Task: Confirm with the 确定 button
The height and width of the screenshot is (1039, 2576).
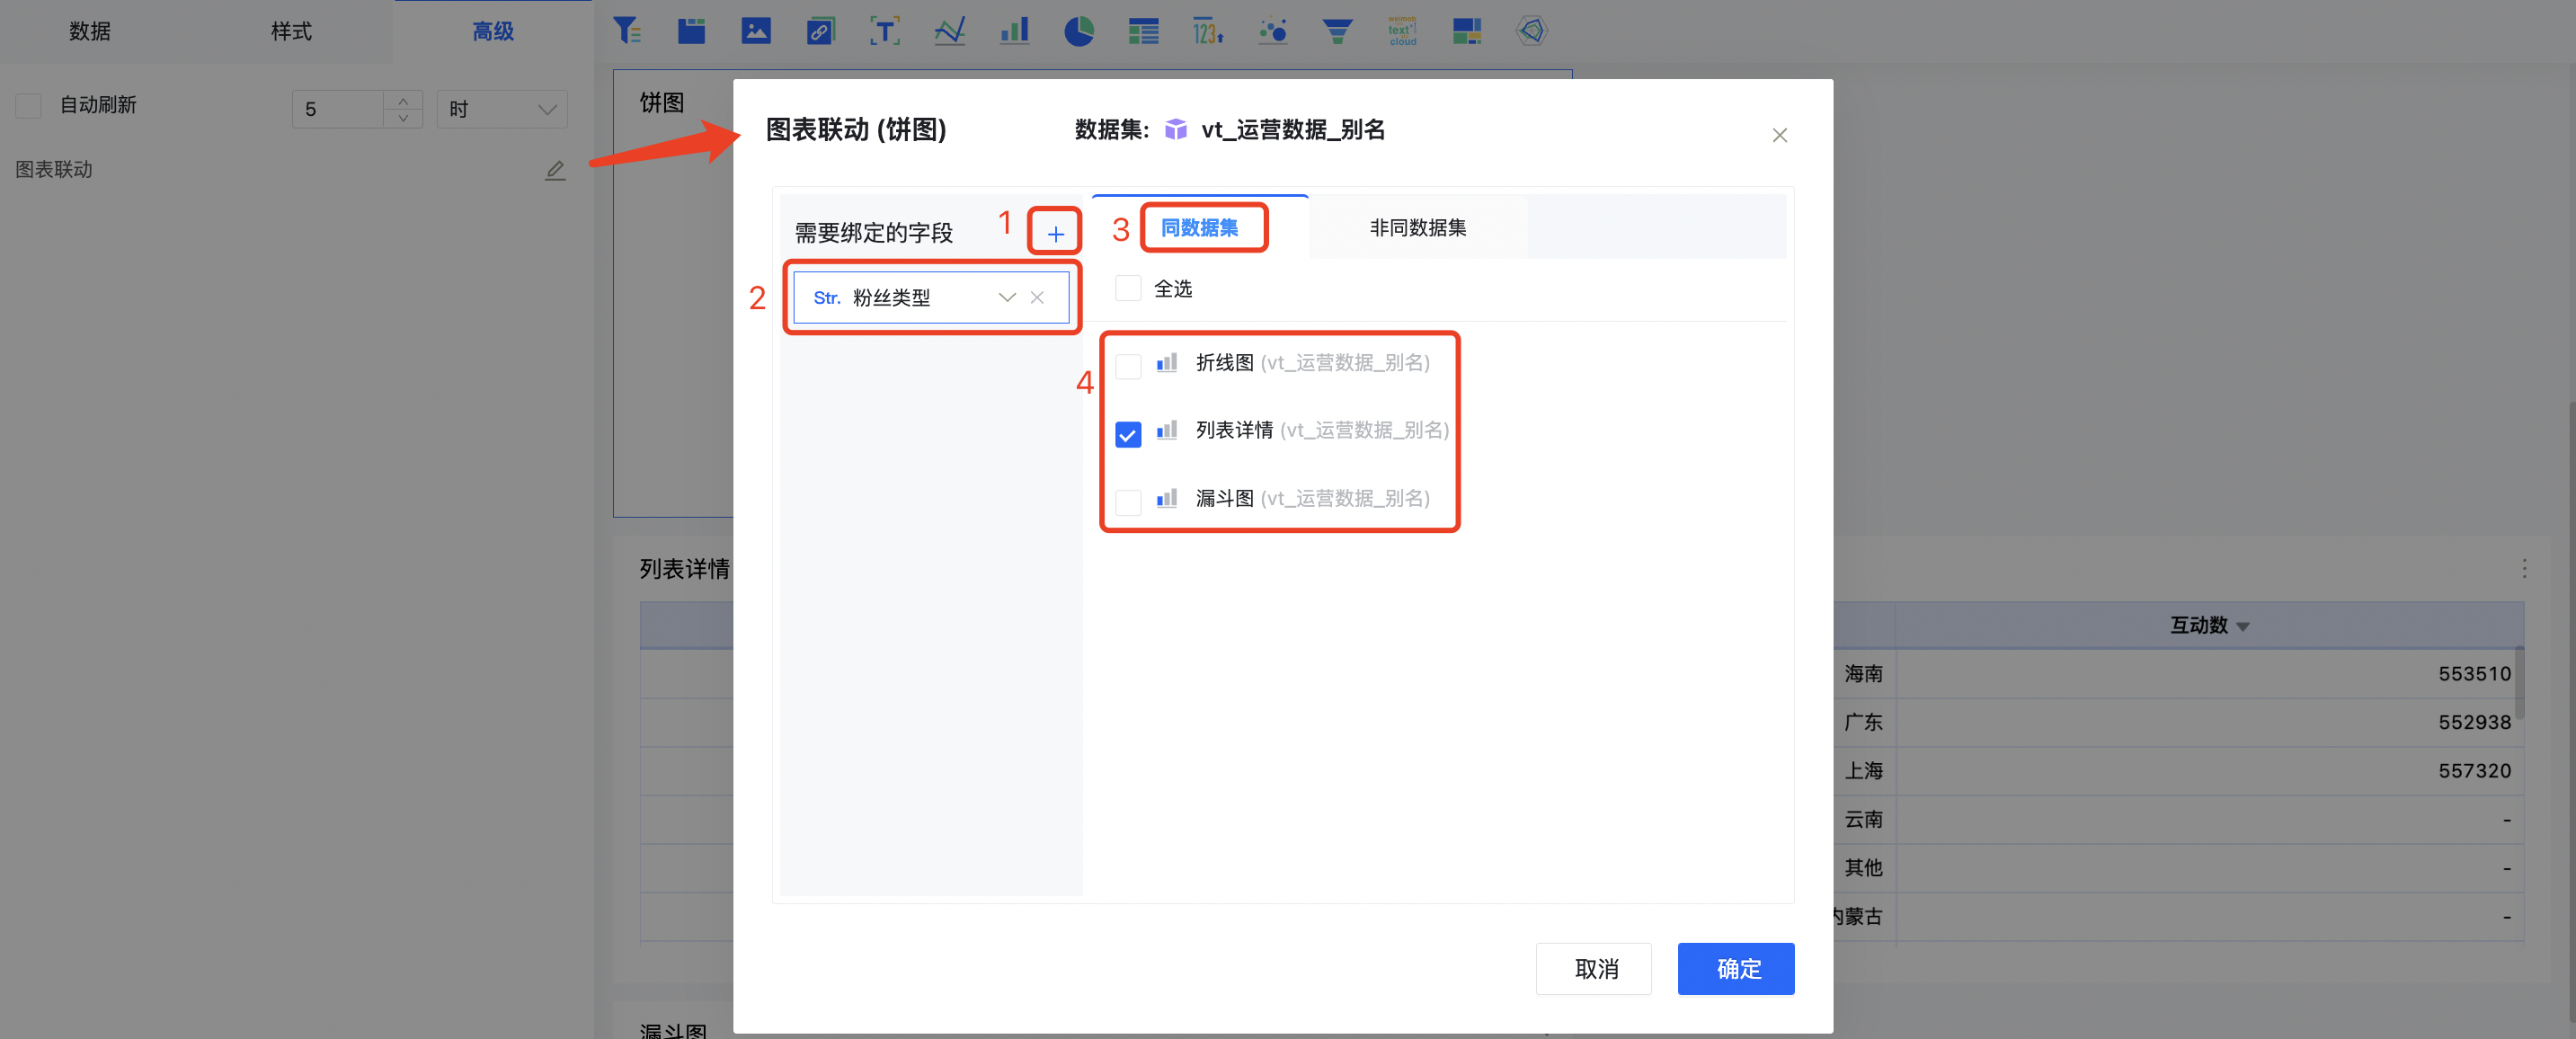Action: tap(1736, 968)
